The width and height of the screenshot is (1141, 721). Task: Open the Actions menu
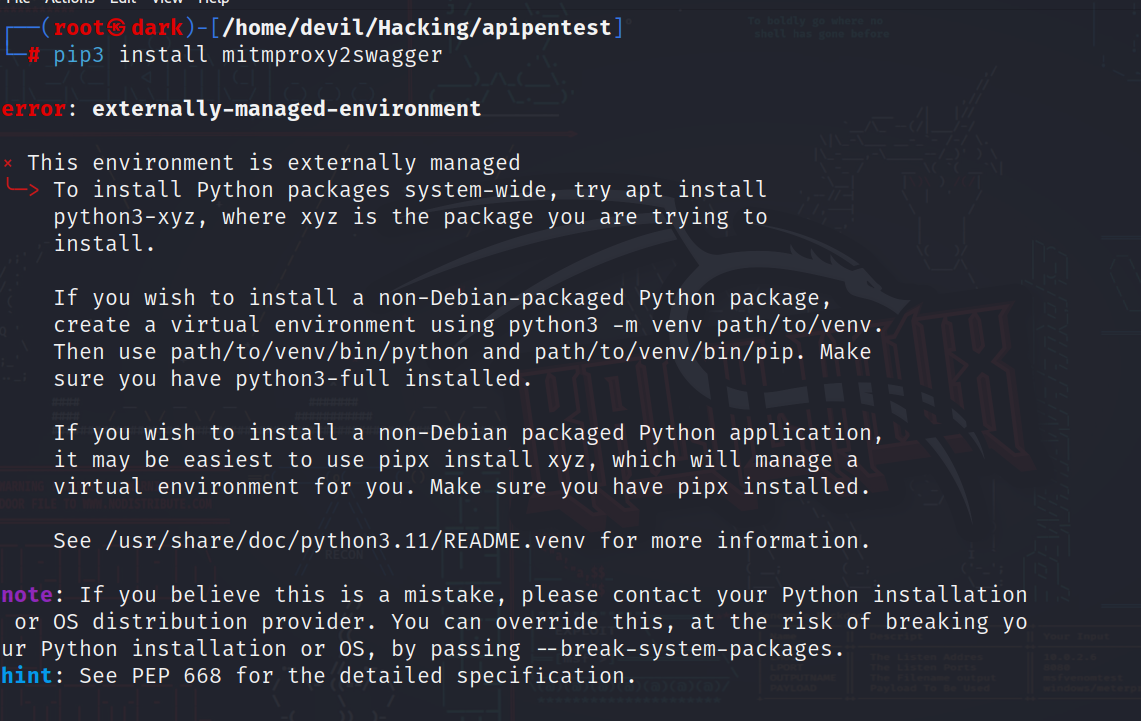(x=70, y=2)
